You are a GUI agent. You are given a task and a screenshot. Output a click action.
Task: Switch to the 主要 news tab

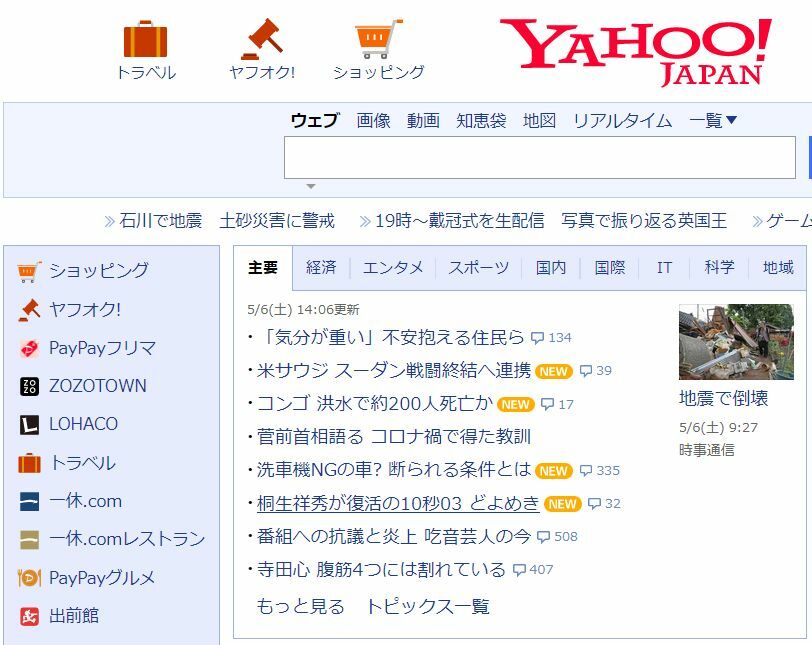[x=263, y=268]
